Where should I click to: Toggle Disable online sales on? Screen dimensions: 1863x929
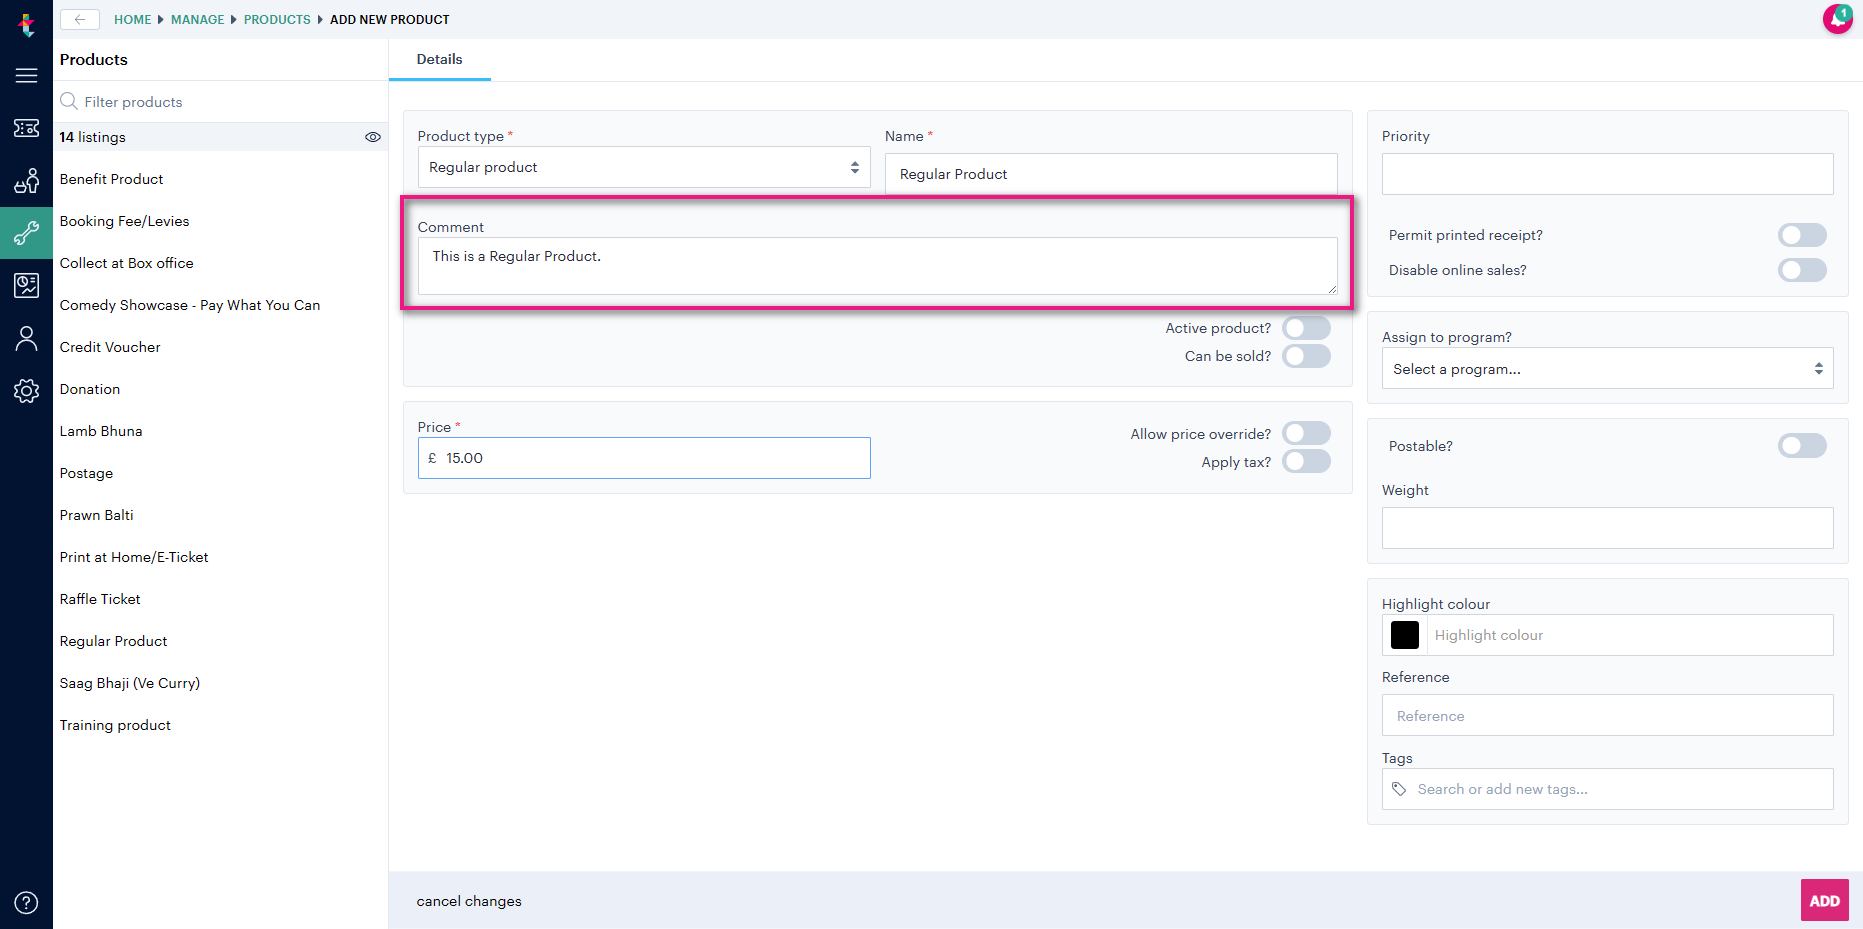point(1802,270)
